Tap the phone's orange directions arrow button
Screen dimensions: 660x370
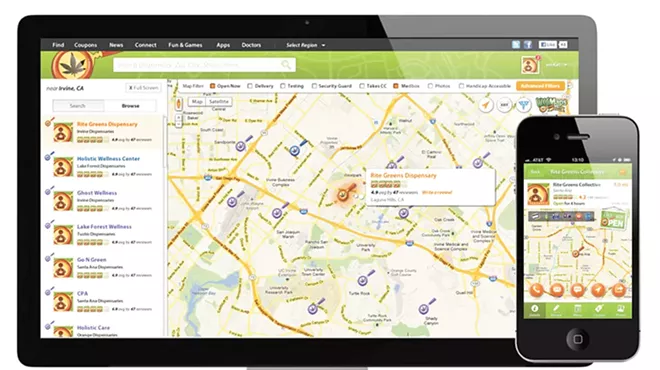(x=598, y=290)
